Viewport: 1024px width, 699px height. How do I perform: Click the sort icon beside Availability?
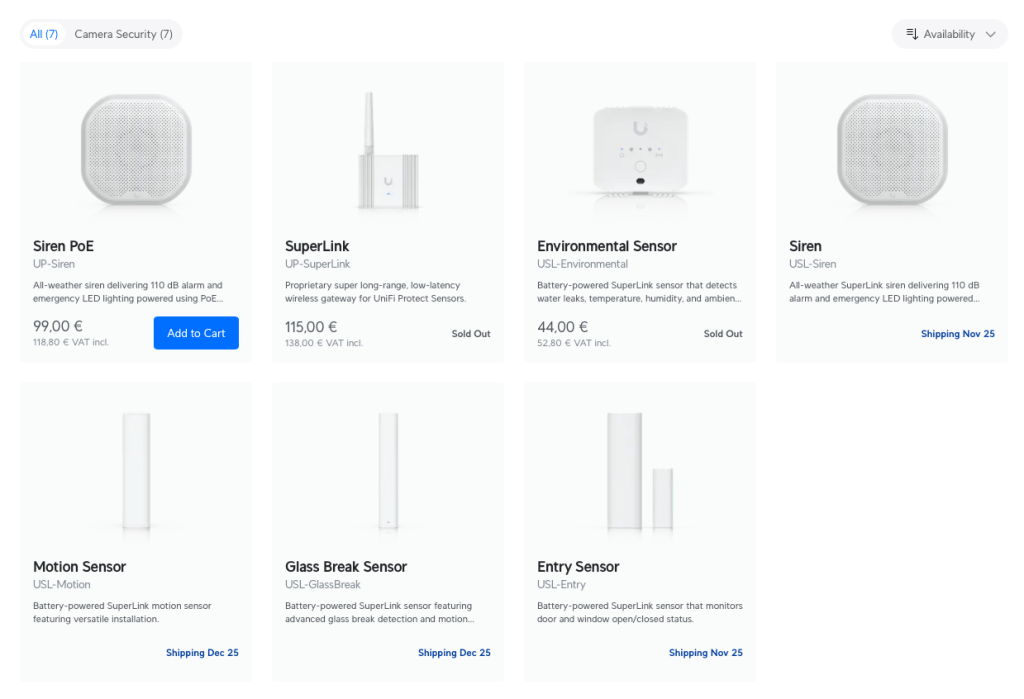(912, 34)
